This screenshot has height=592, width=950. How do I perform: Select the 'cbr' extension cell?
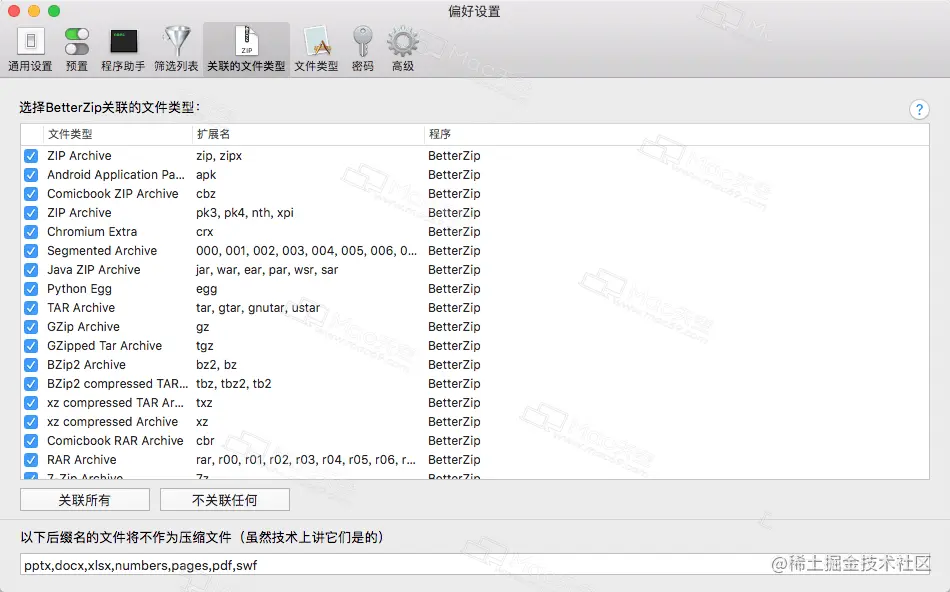click(x=205, y=441)
